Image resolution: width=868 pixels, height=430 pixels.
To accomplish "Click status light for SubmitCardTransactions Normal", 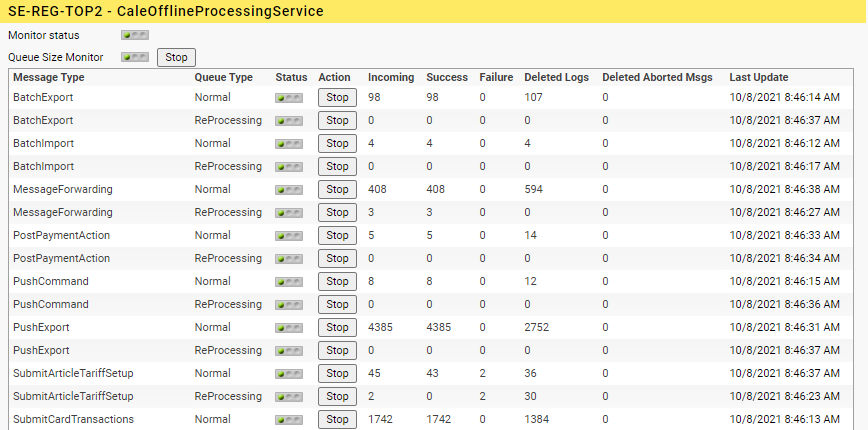I will [x=289, y=420].
